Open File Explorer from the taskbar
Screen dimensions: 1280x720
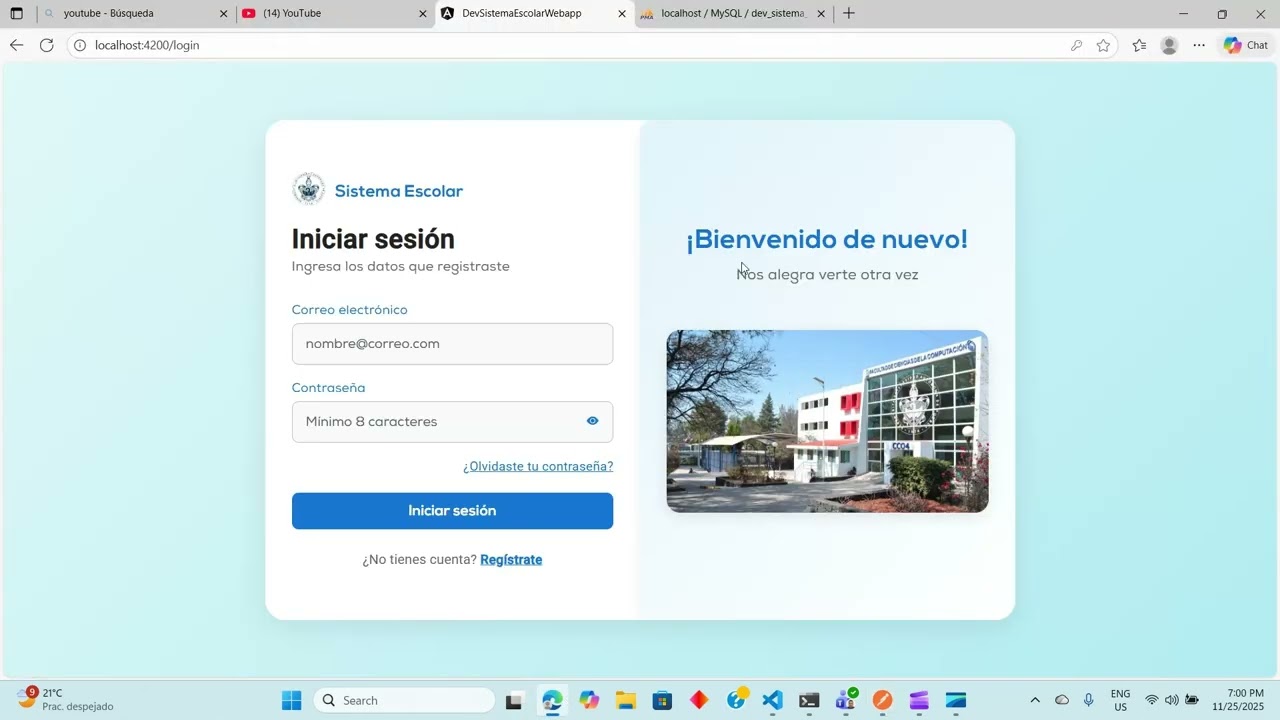click(626, 700)
